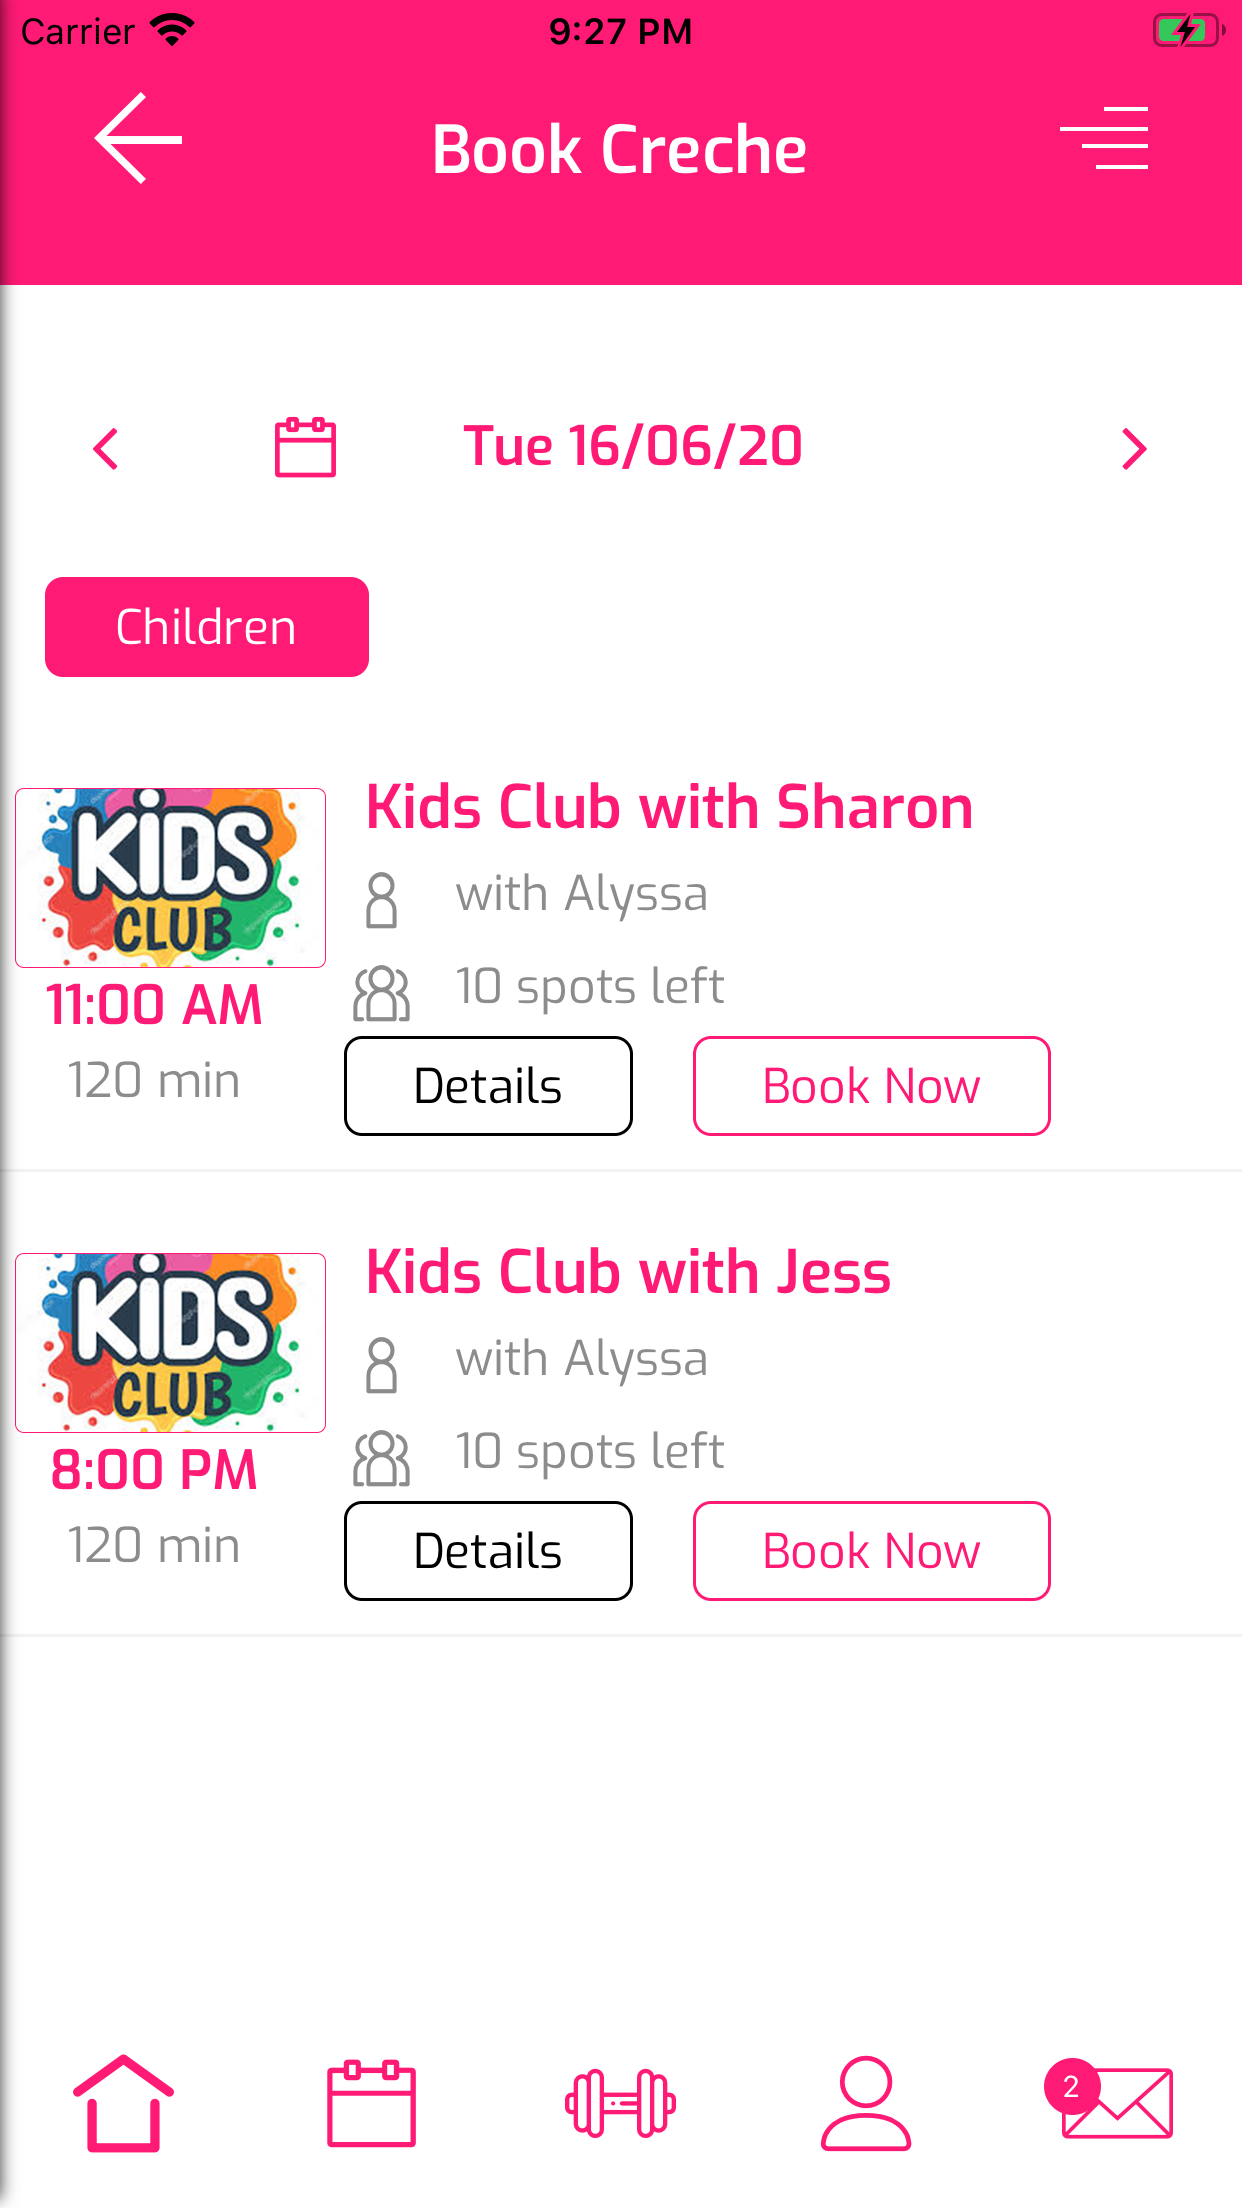Viewport: 1242px width, 2208px height.
Task: Open the Kids Club with Jess title
Action: [x=628, y=1272]
